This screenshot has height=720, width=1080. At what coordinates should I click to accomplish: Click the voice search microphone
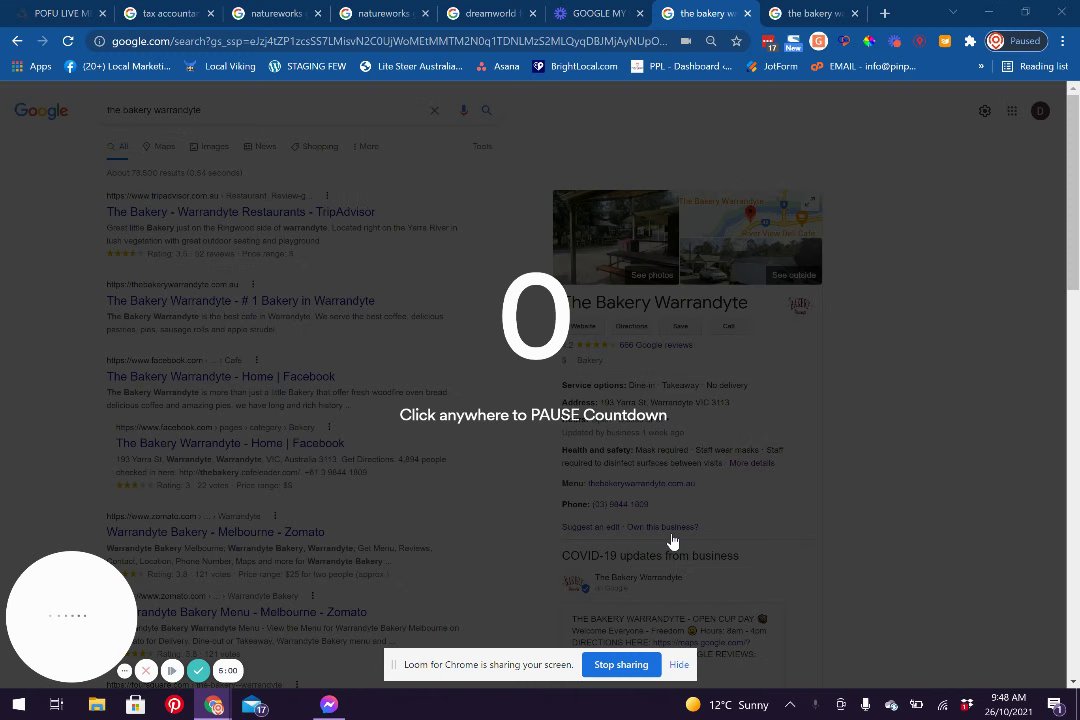[464, 110]
